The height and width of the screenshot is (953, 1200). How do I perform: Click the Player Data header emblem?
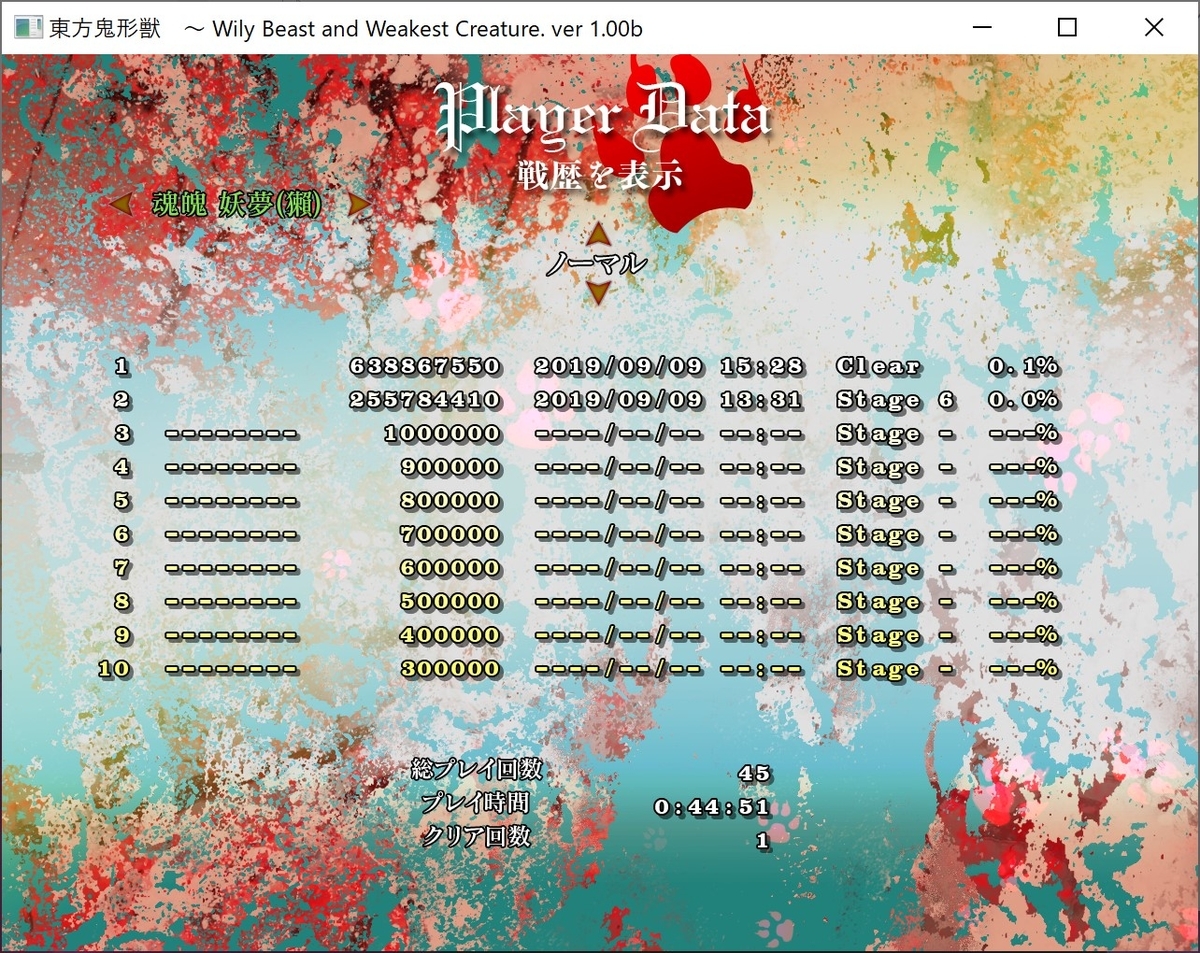pyautogui.click(x=600, y=115)
